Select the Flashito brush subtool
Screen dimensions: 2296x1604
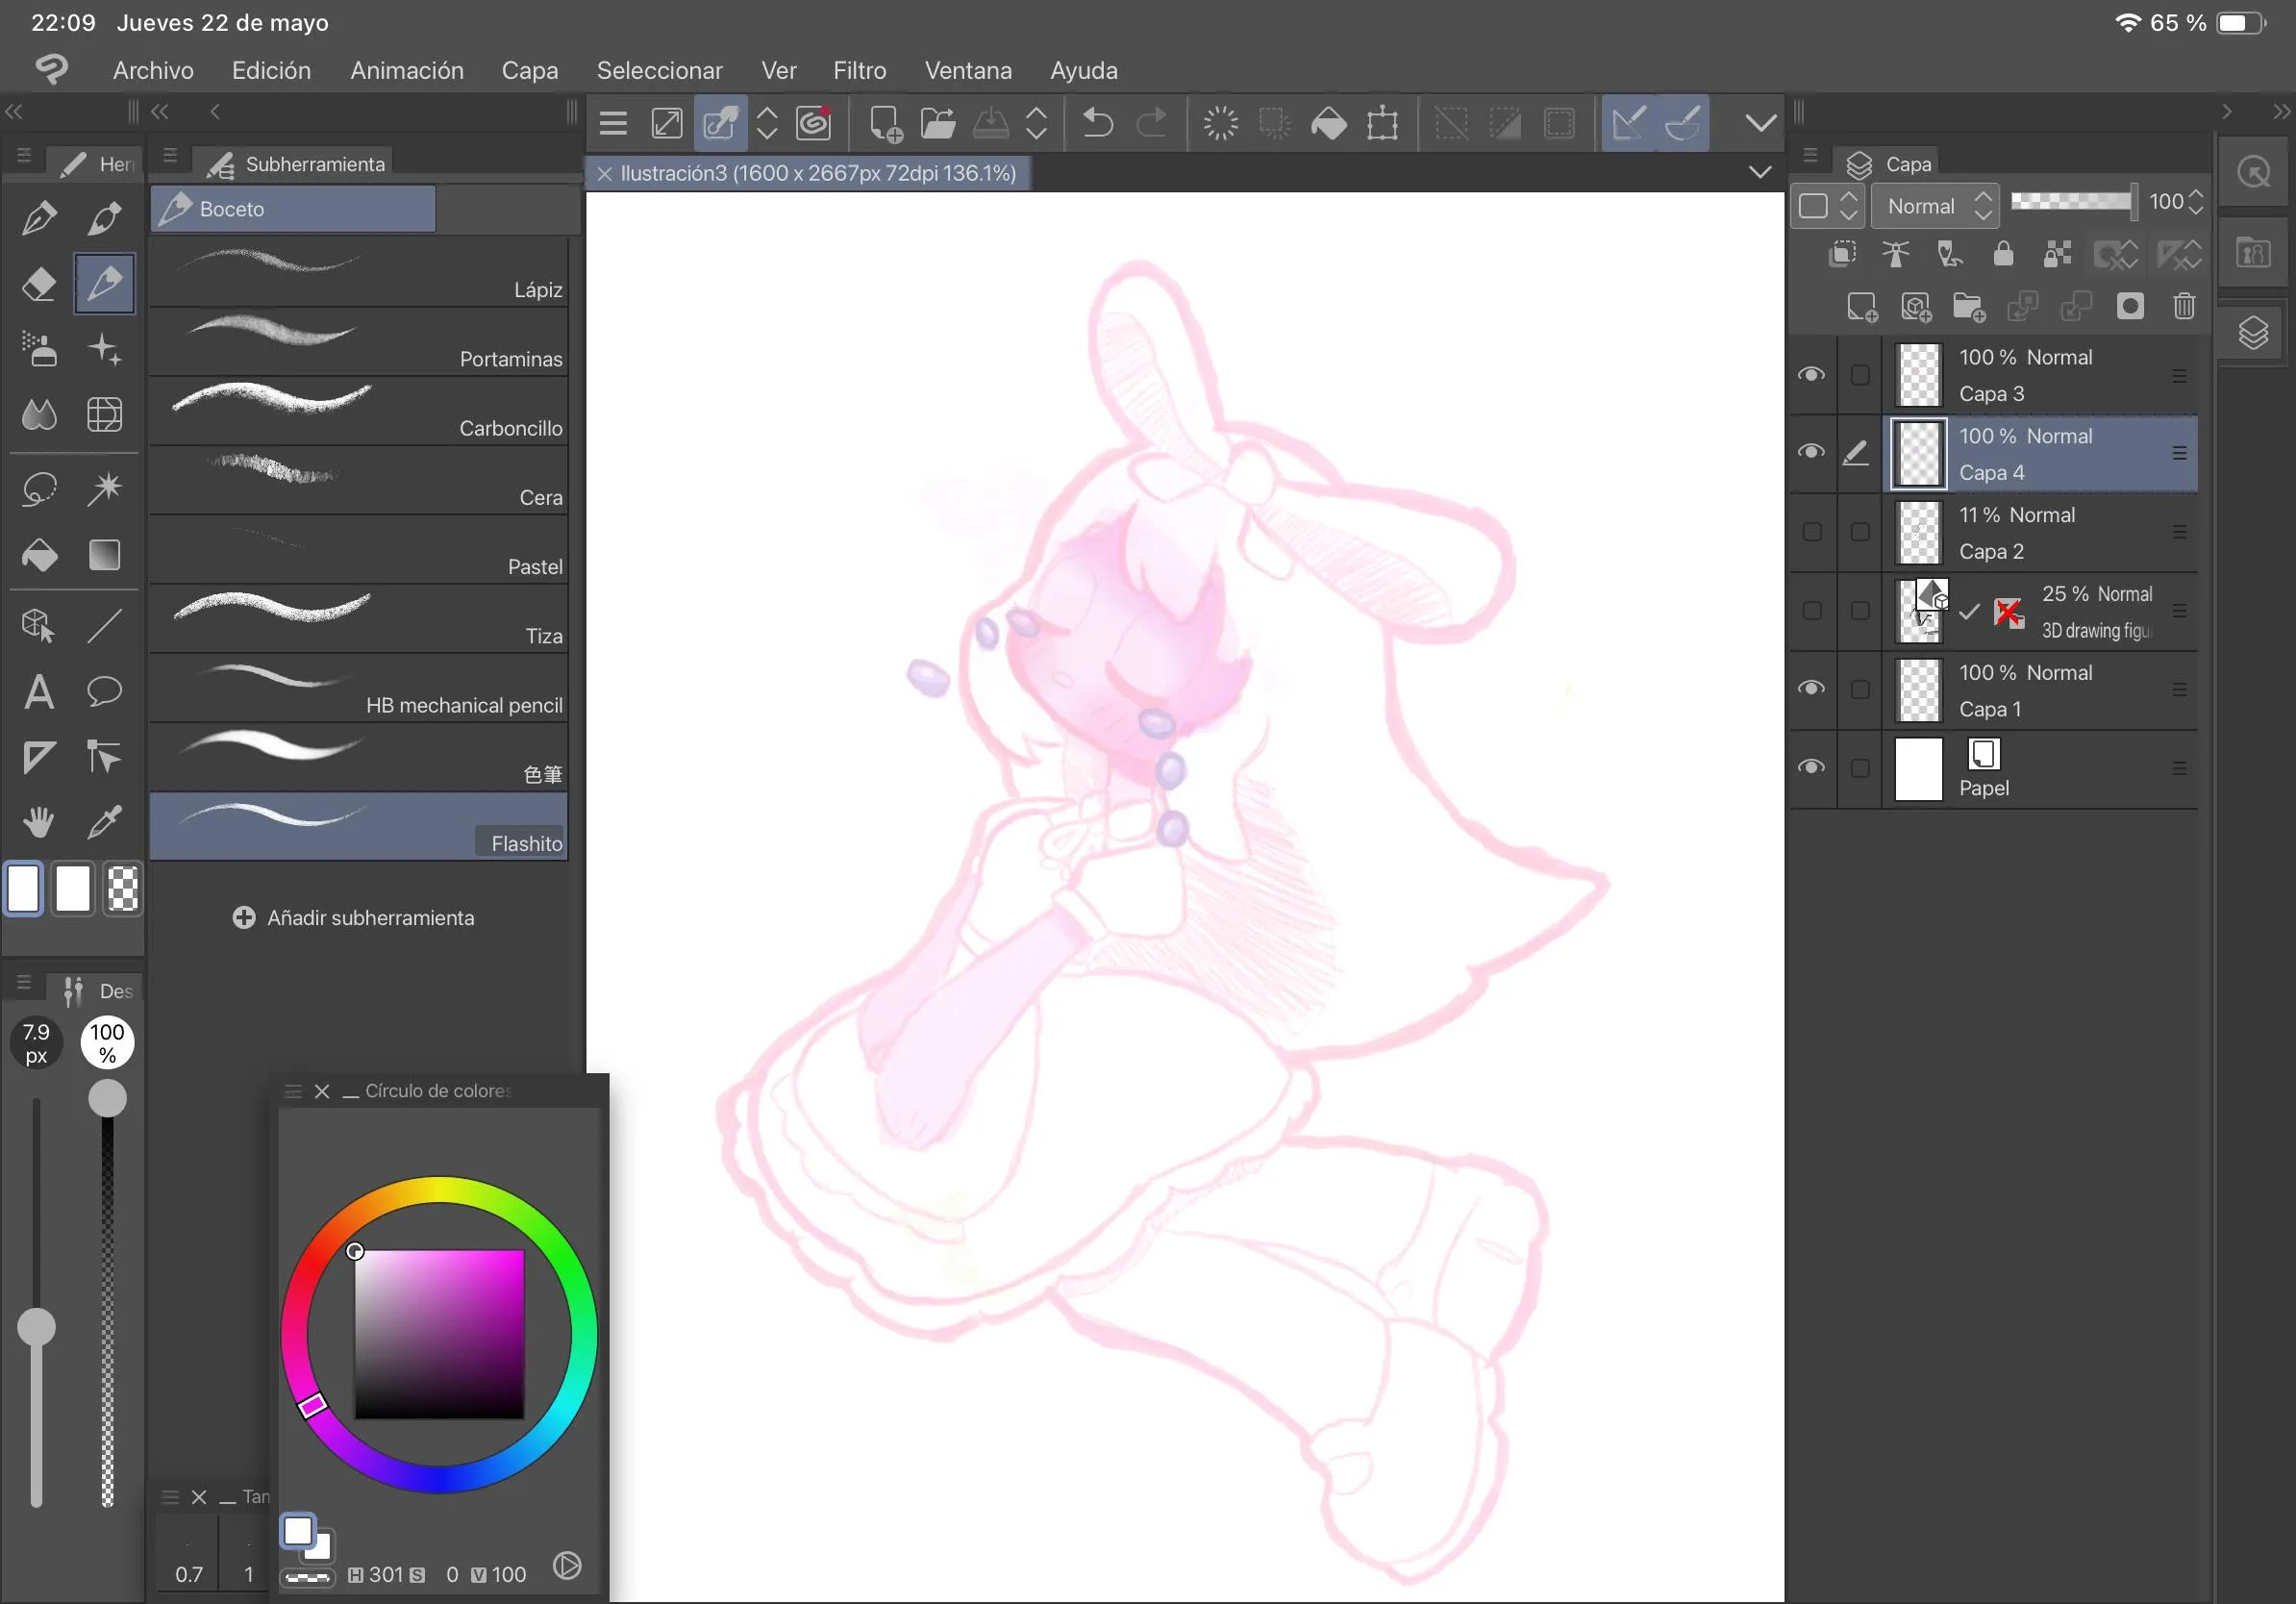point(360,826)
